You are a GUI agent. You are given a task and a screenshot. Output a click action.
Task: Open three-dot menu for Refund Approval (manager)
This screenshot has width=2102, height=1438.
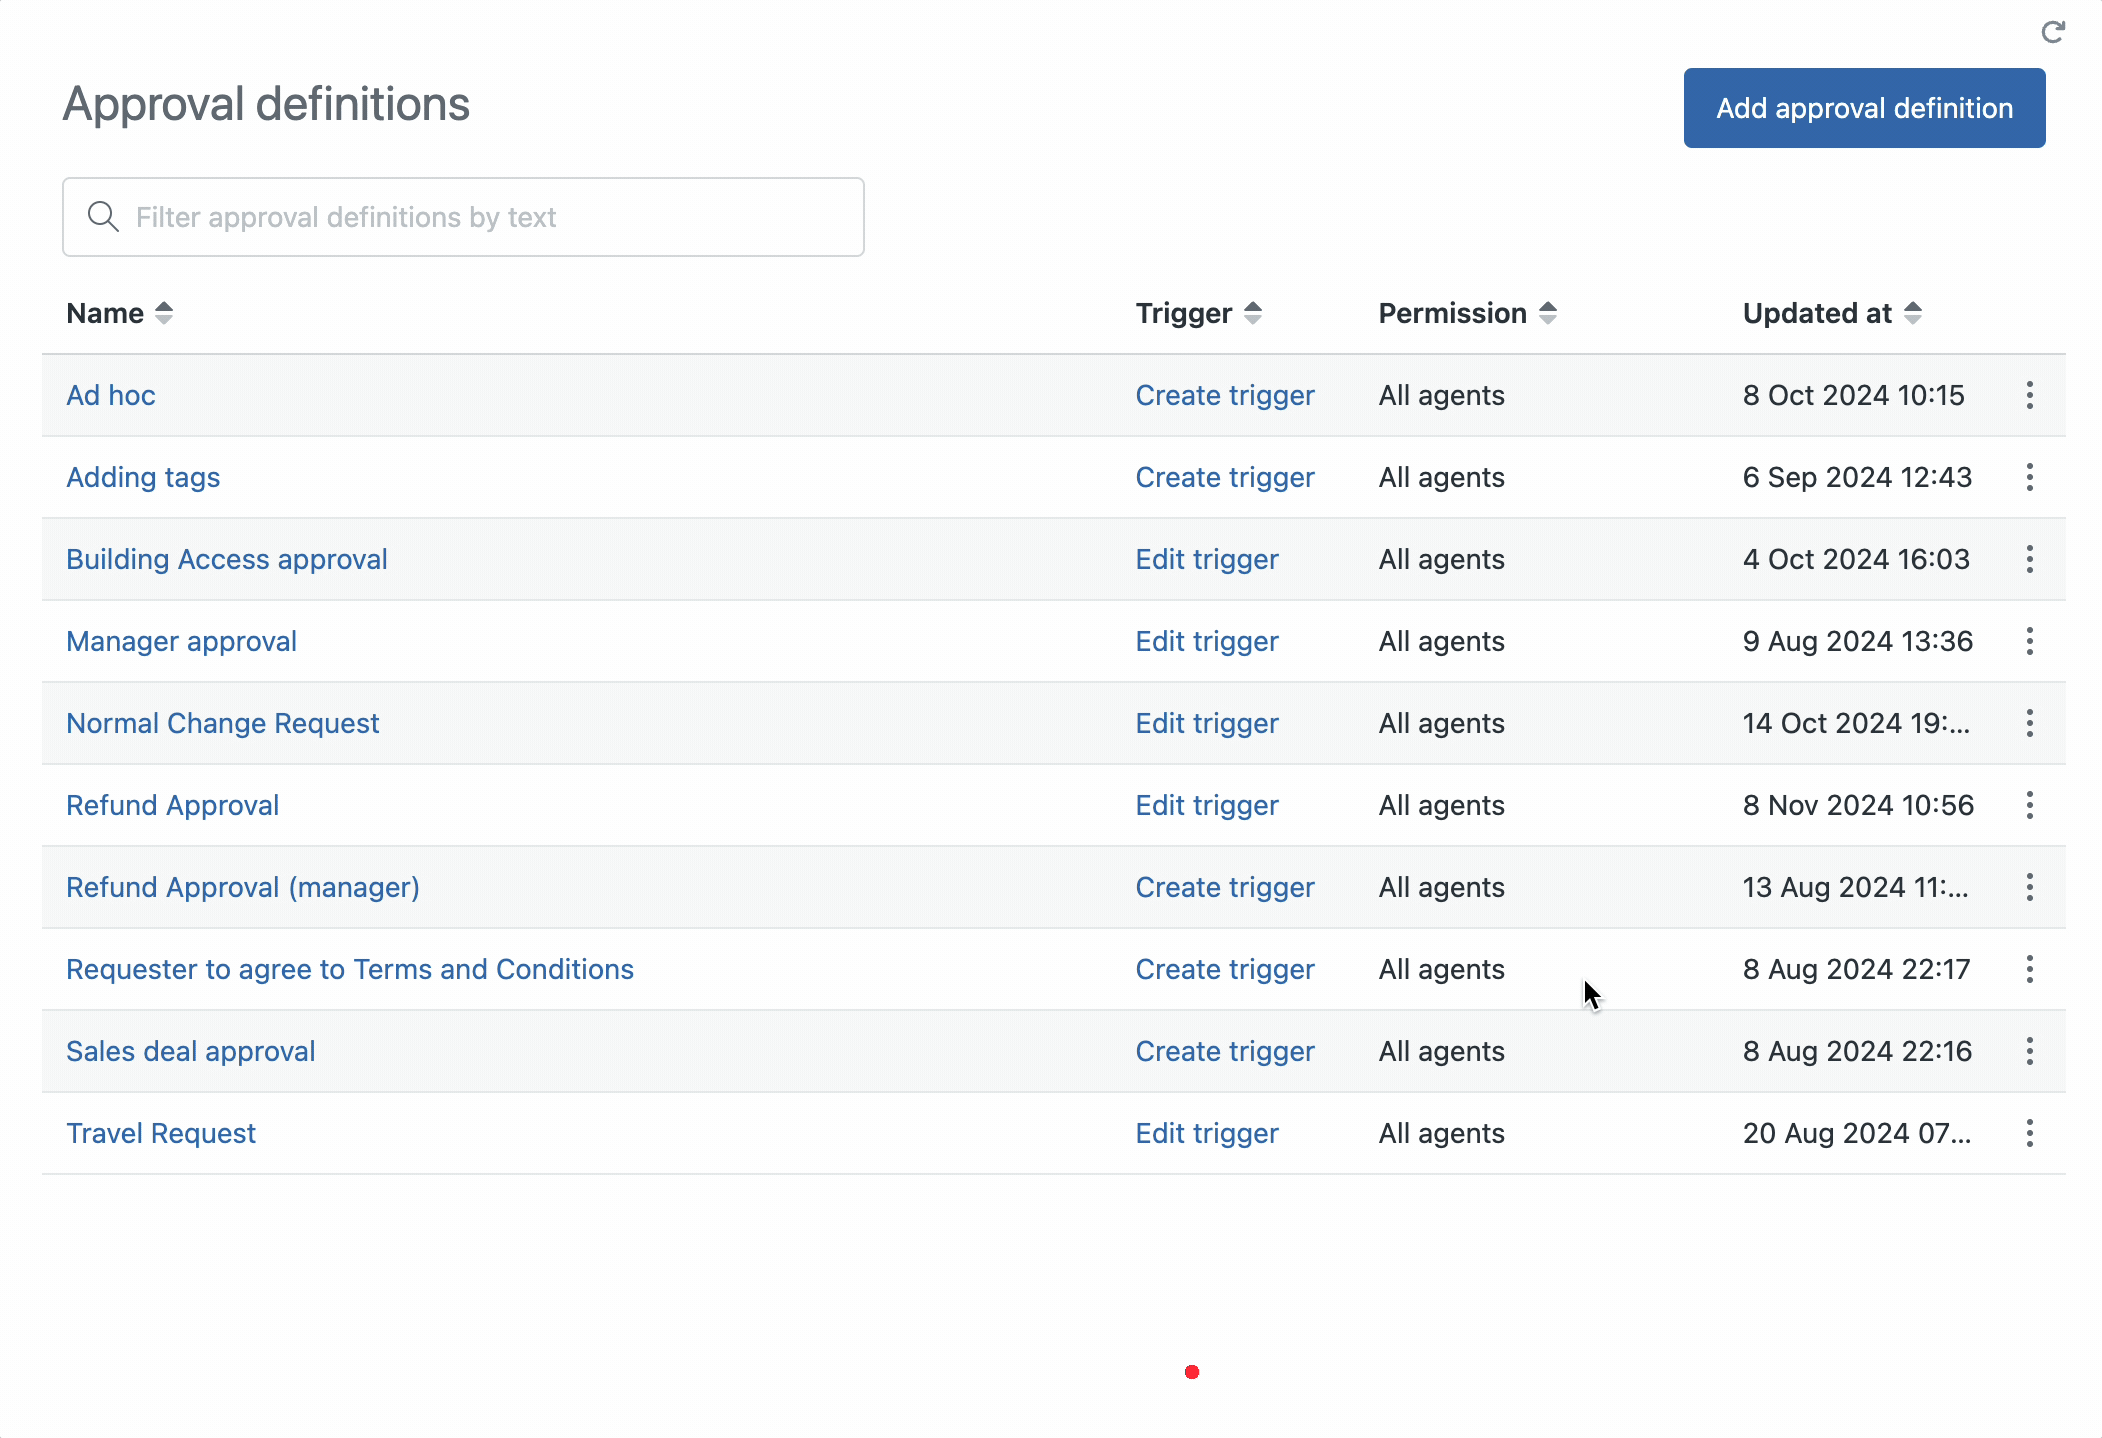[2029, 887]
